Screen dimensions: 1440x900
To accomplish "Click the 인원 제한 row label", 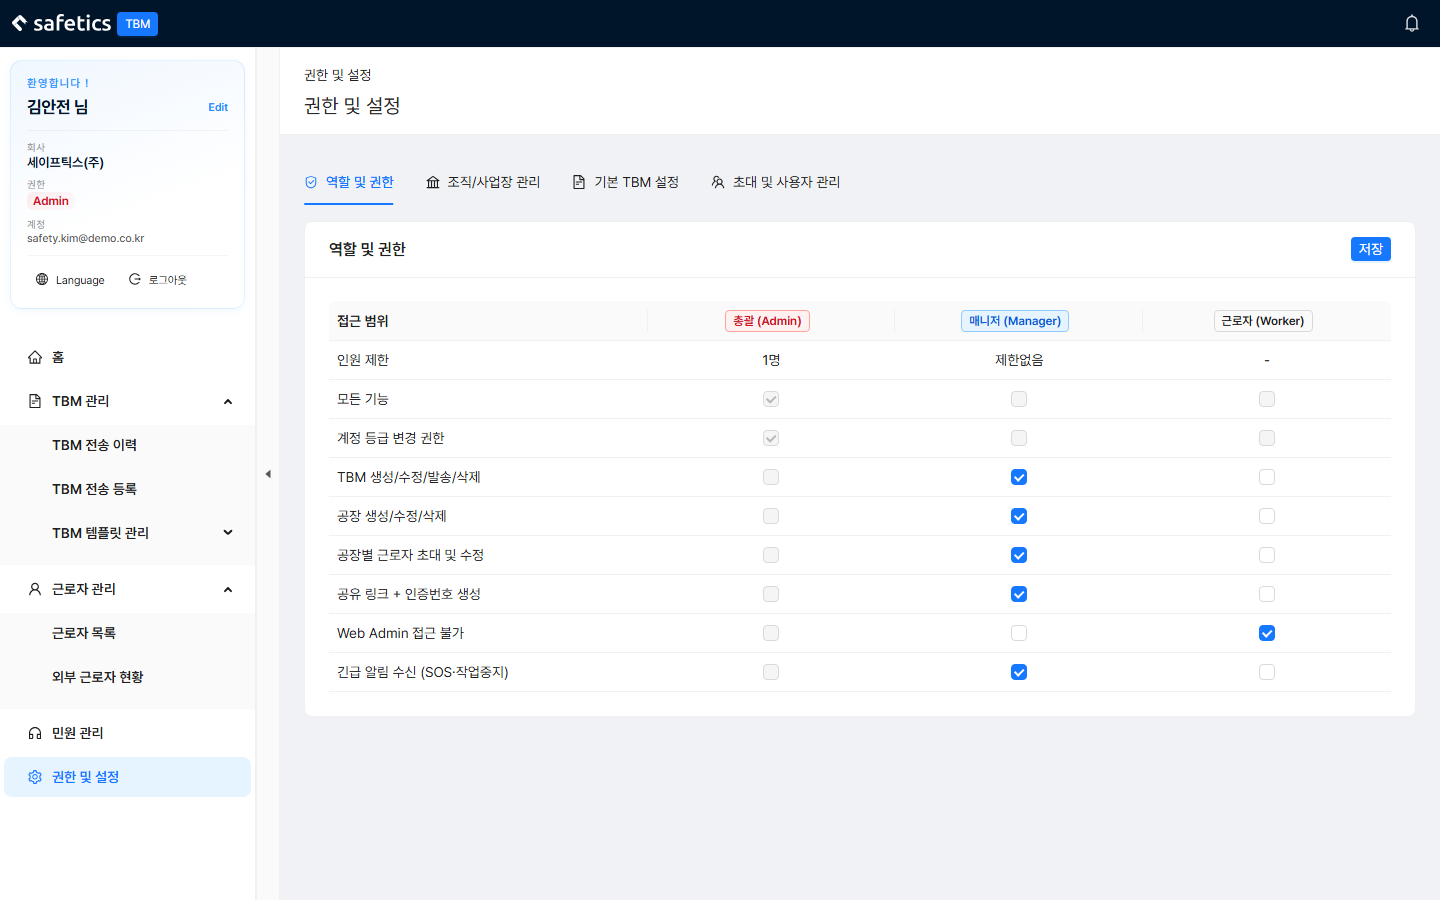I will [x=363, y=360].
